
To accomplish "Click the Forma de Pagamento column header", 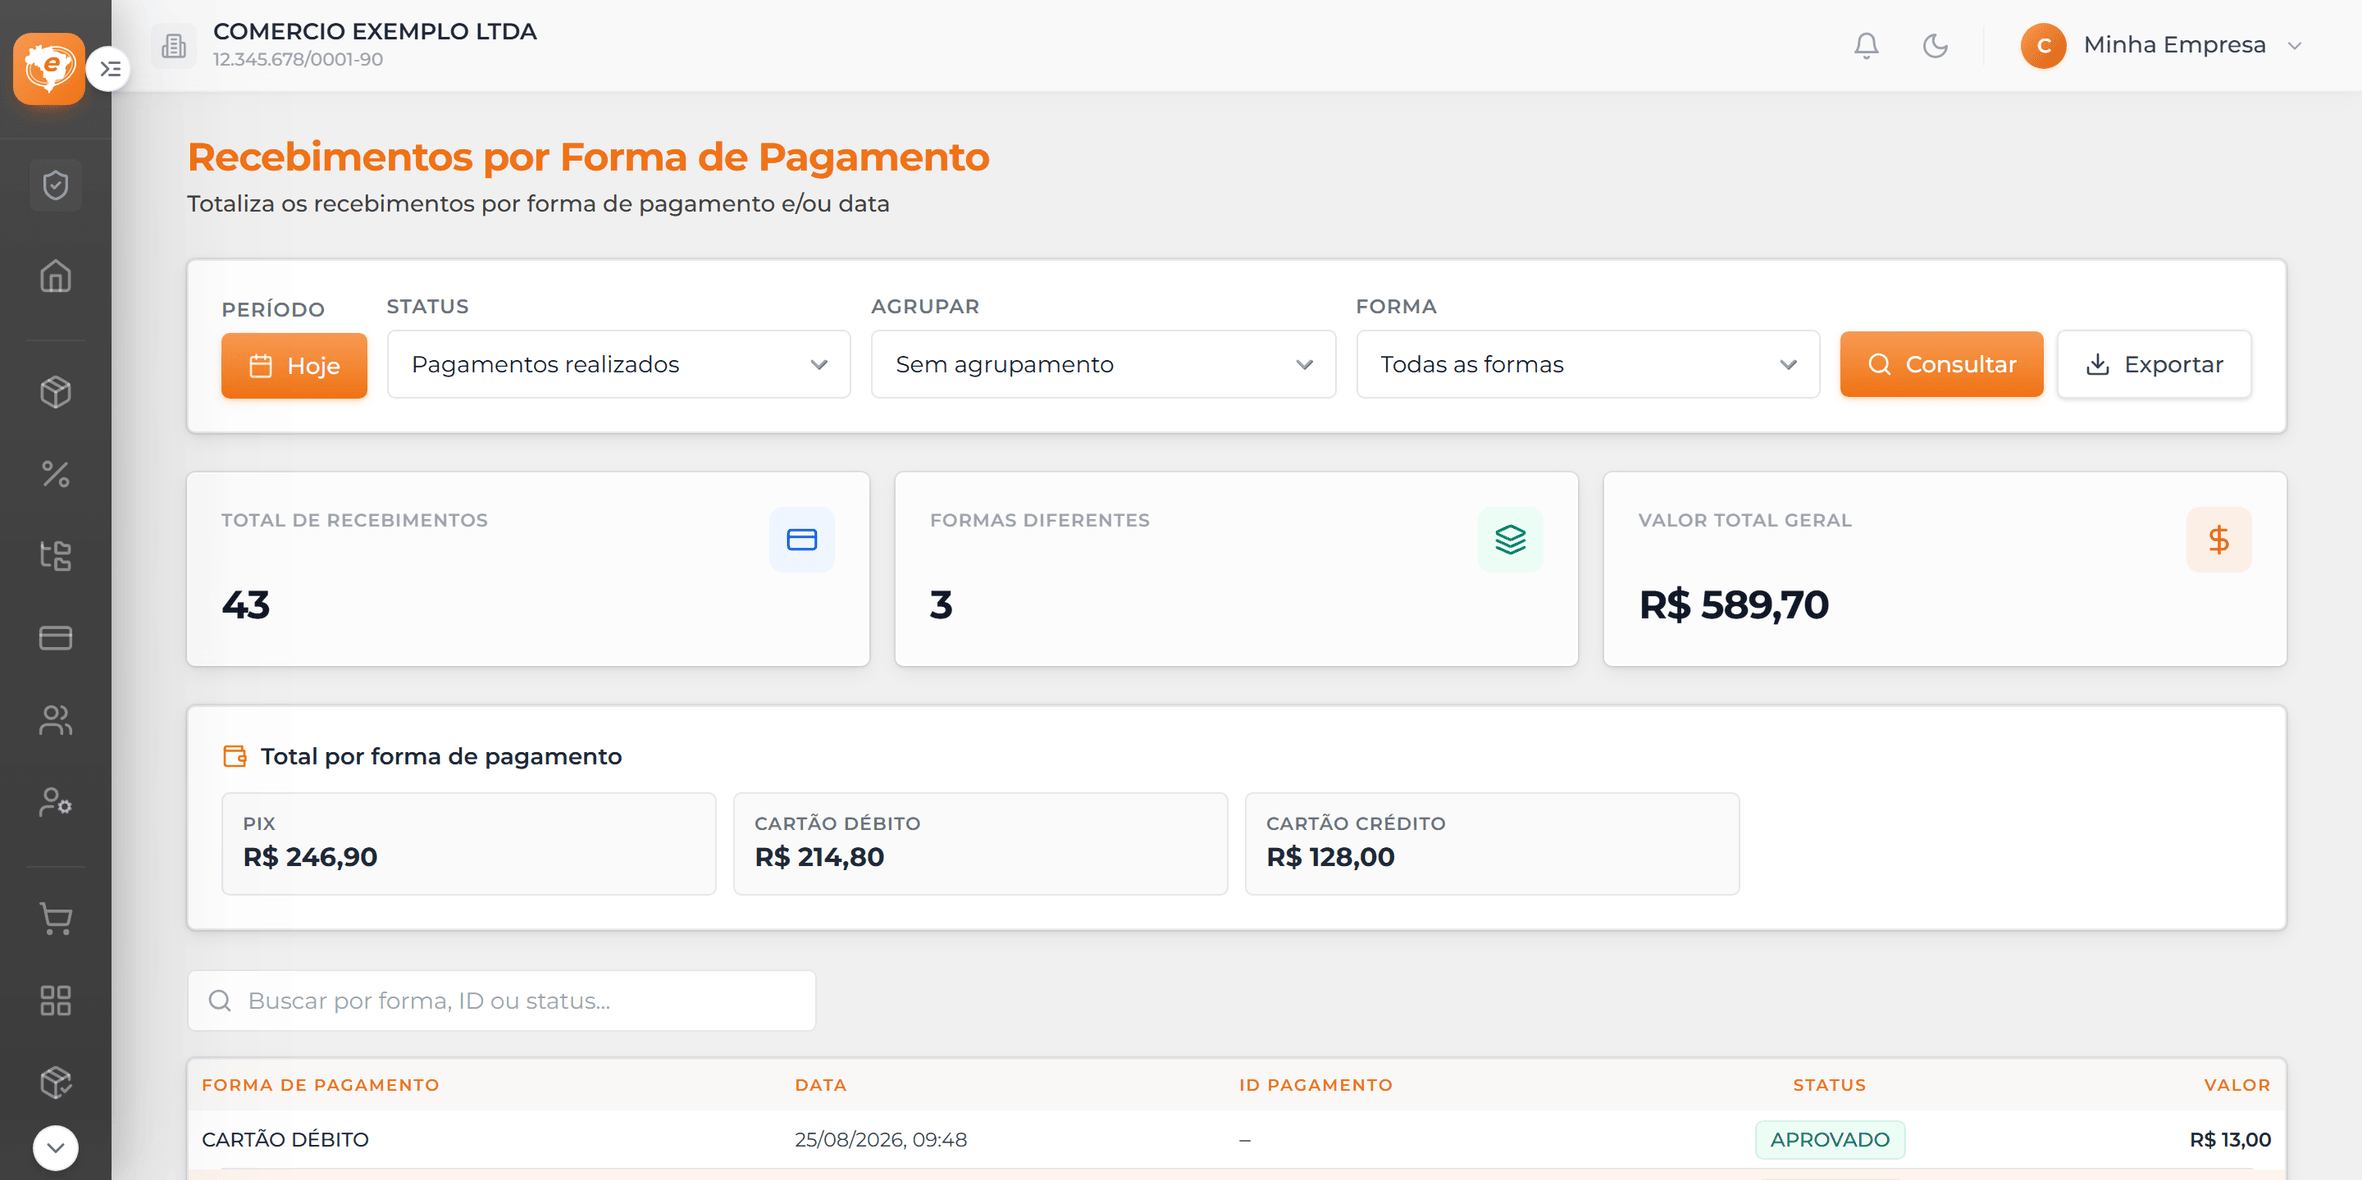I will click(x=321, y=1085).
